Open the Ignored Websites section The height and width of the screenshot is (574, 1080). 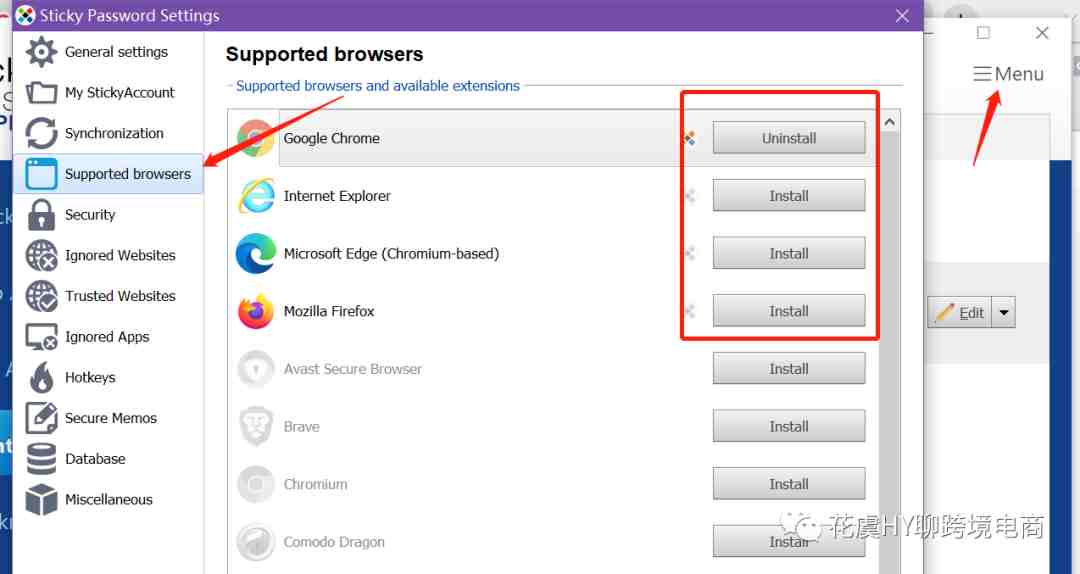pos(108,255)
